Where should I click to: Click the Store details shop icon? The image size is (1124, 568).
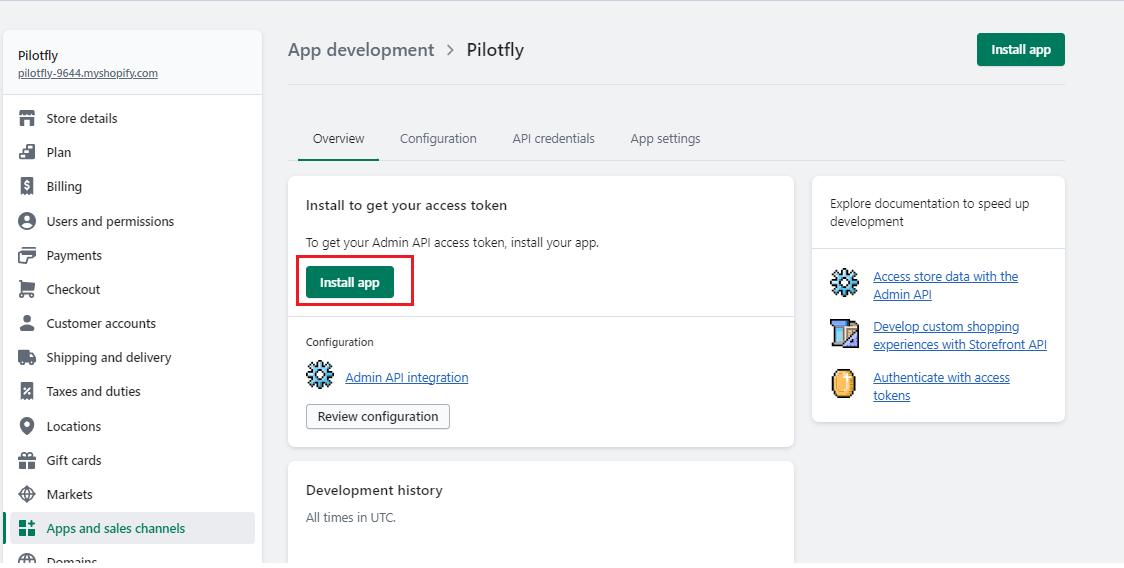27,118
